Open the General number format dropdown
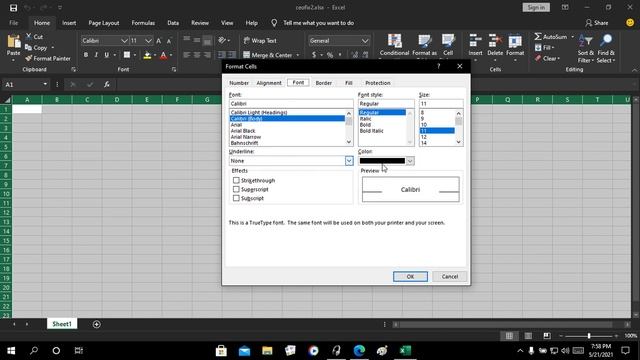 pos(364,41)
